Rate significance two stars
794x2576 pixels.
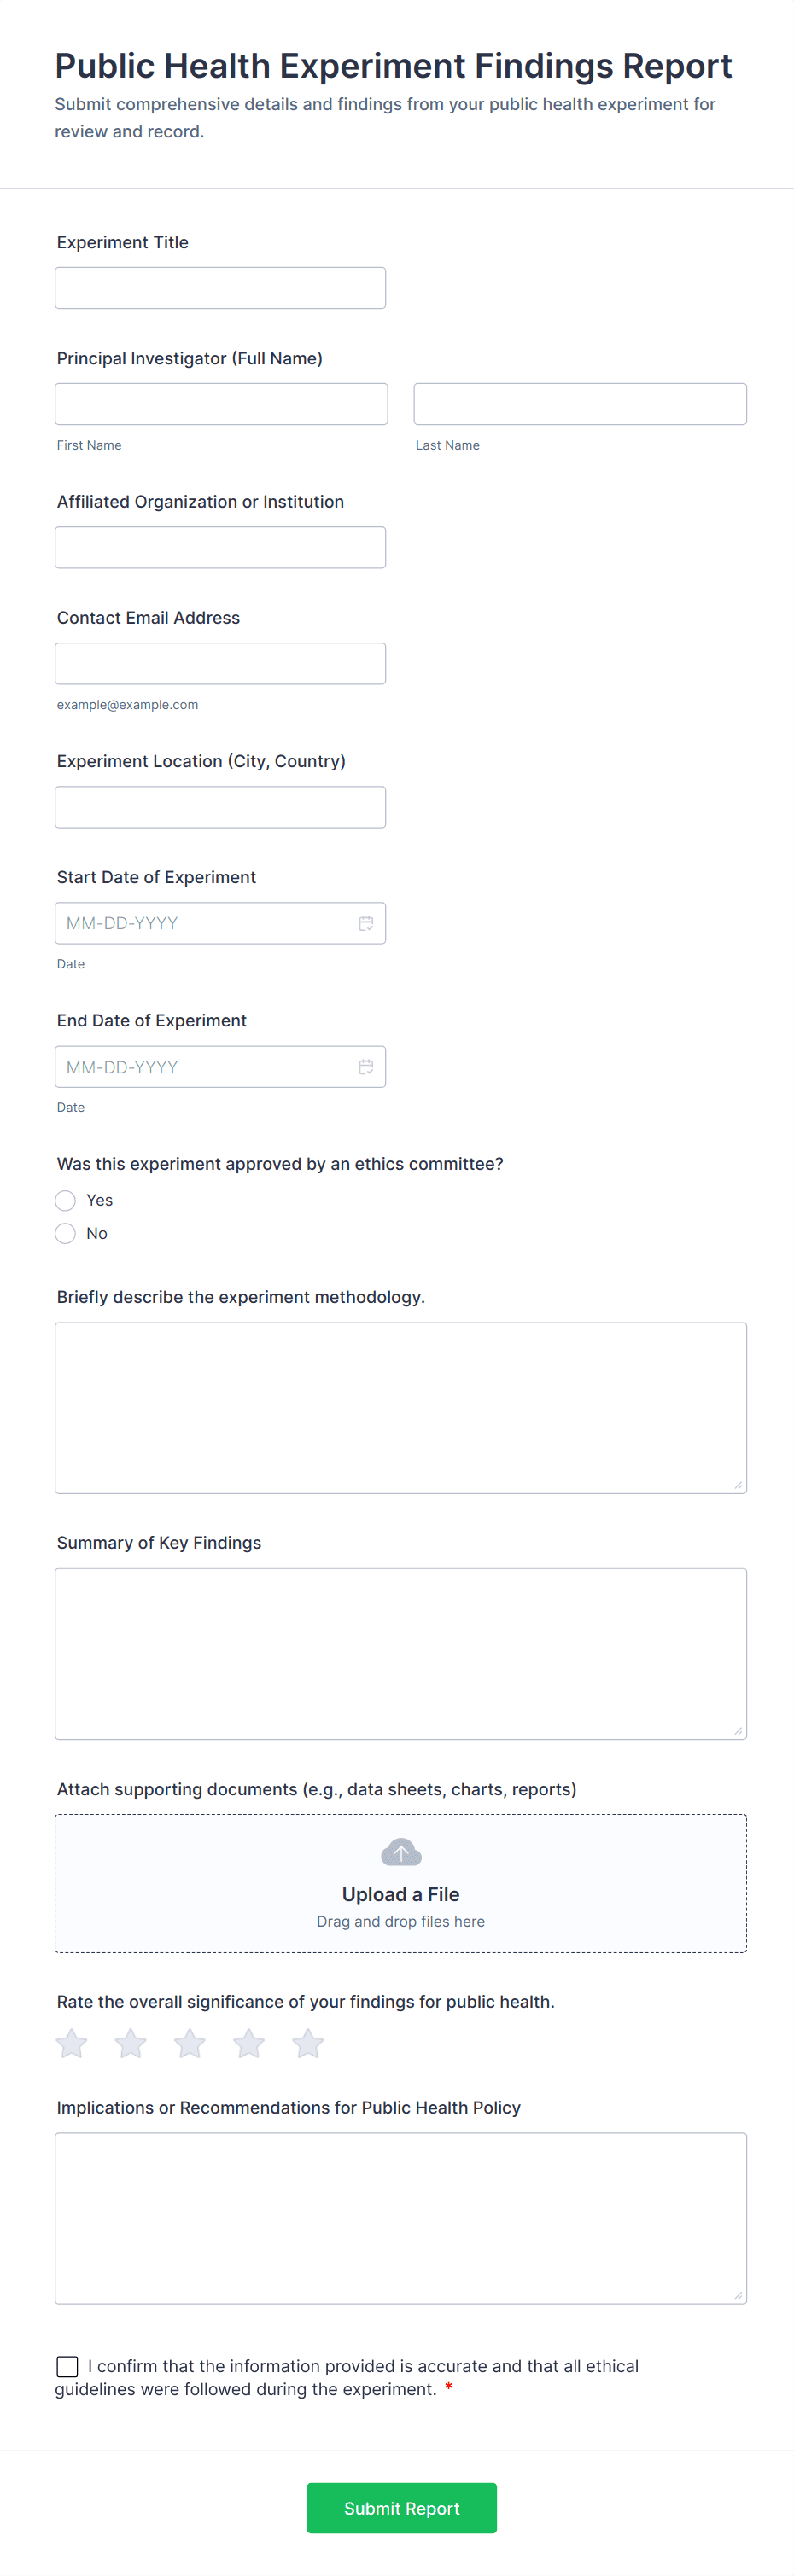[x=131, y=2043]
